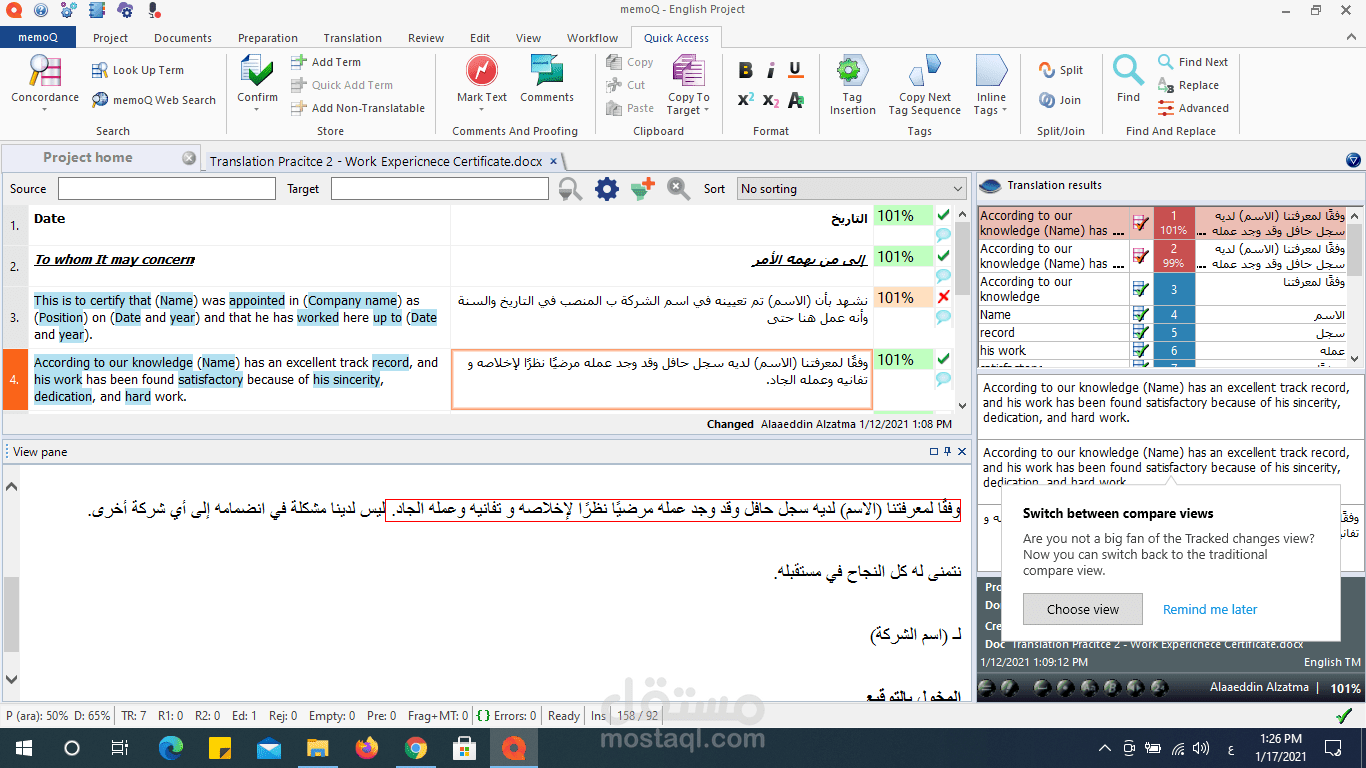Join segments with the Join tool
Viewport: 1366px width, 768px height.
tap(1060, 100)
